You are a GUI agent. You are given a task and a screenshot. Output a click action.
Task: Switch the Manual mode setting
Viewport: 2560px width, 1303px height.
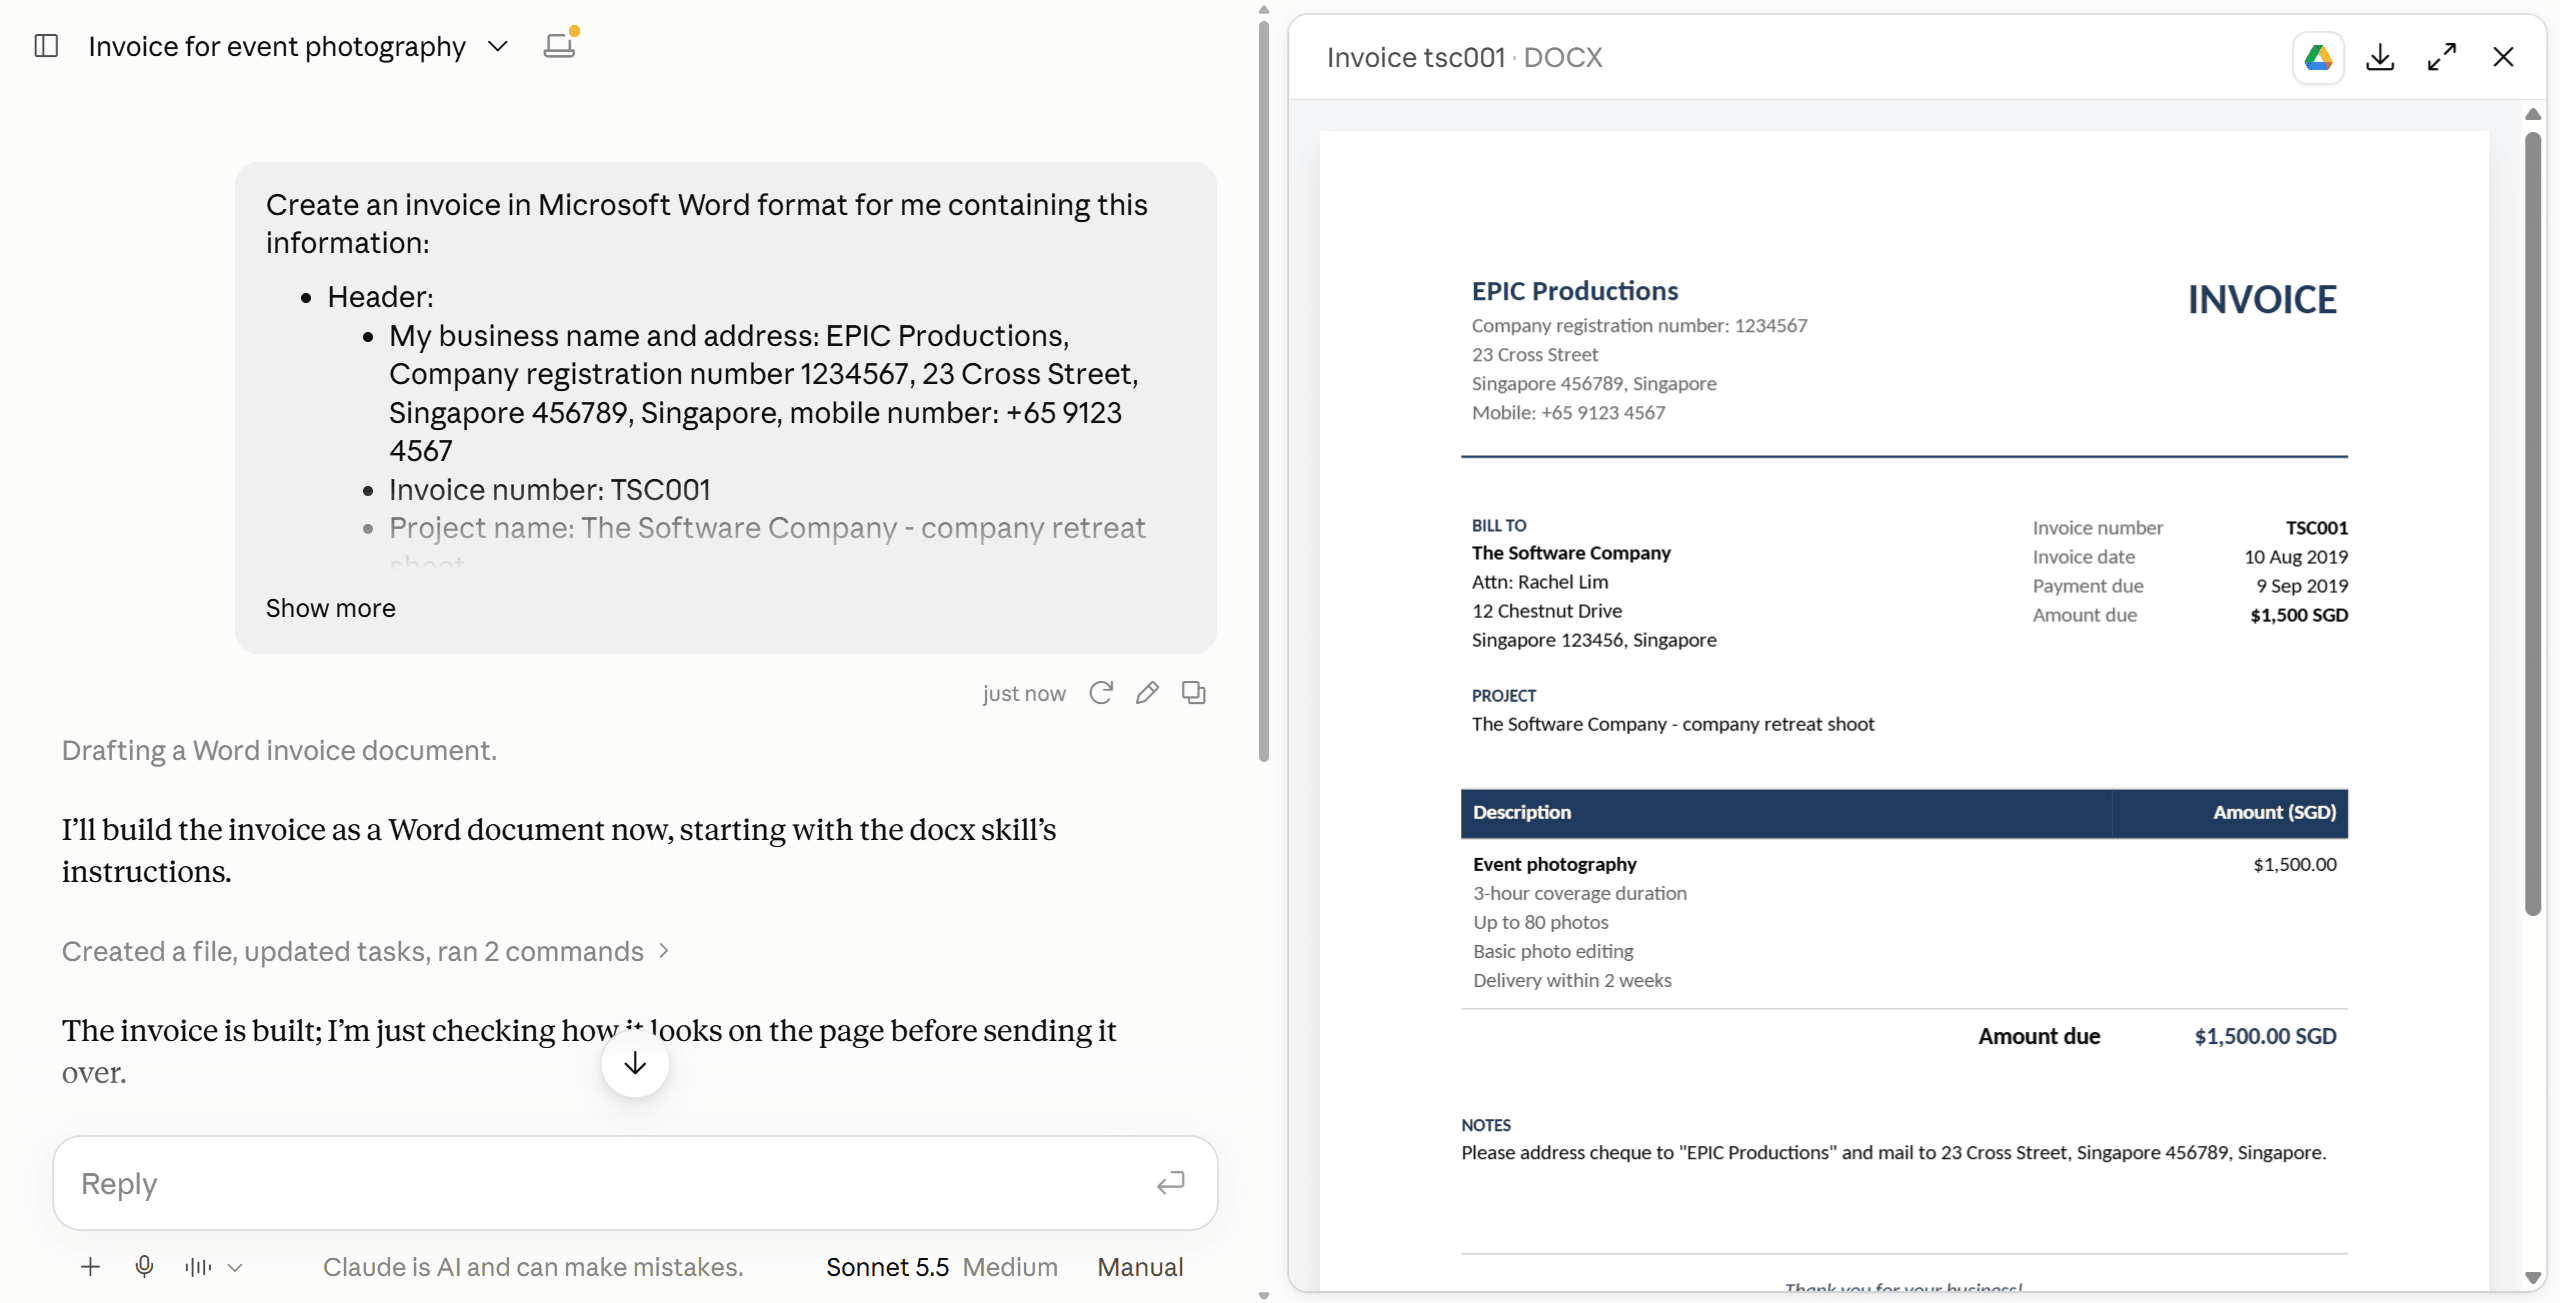pos(1140,1267)
